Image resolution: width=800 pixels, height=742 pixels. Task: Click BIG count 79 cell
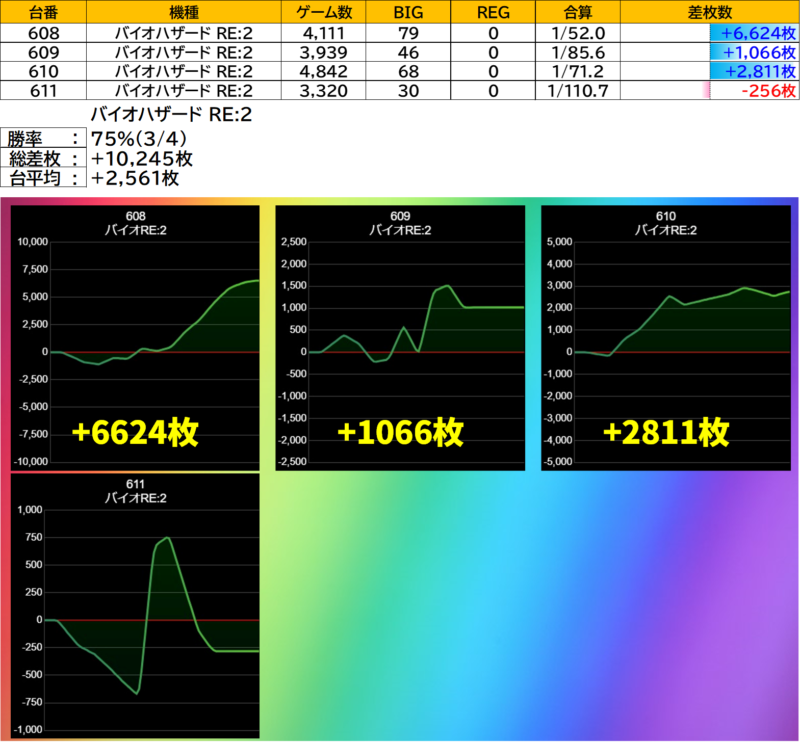tap(408, 33)
